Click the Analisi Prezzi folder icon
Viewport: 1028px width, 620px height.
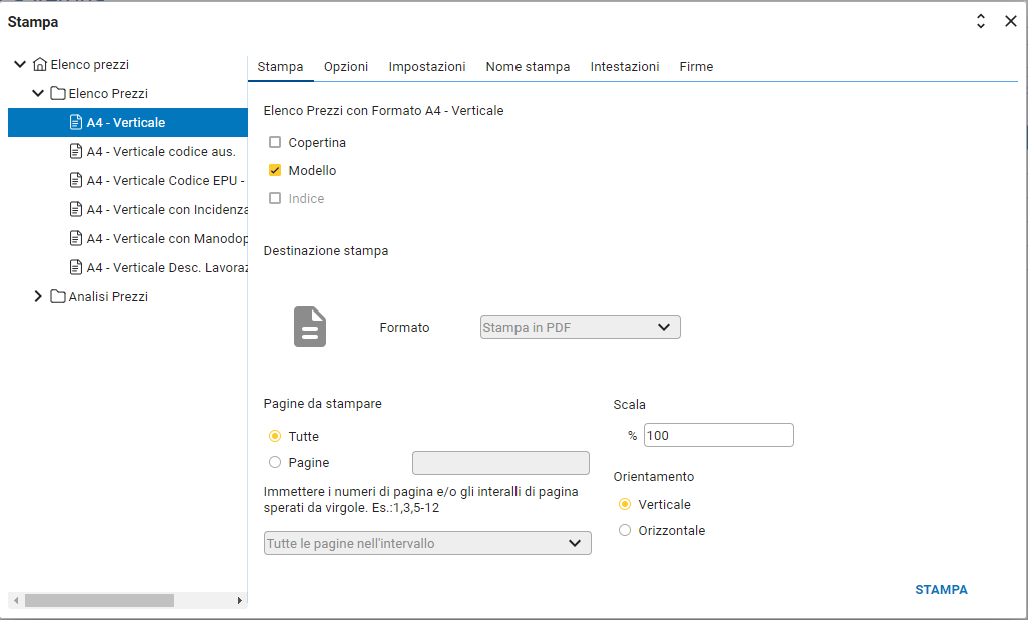(x=58, y=297)
